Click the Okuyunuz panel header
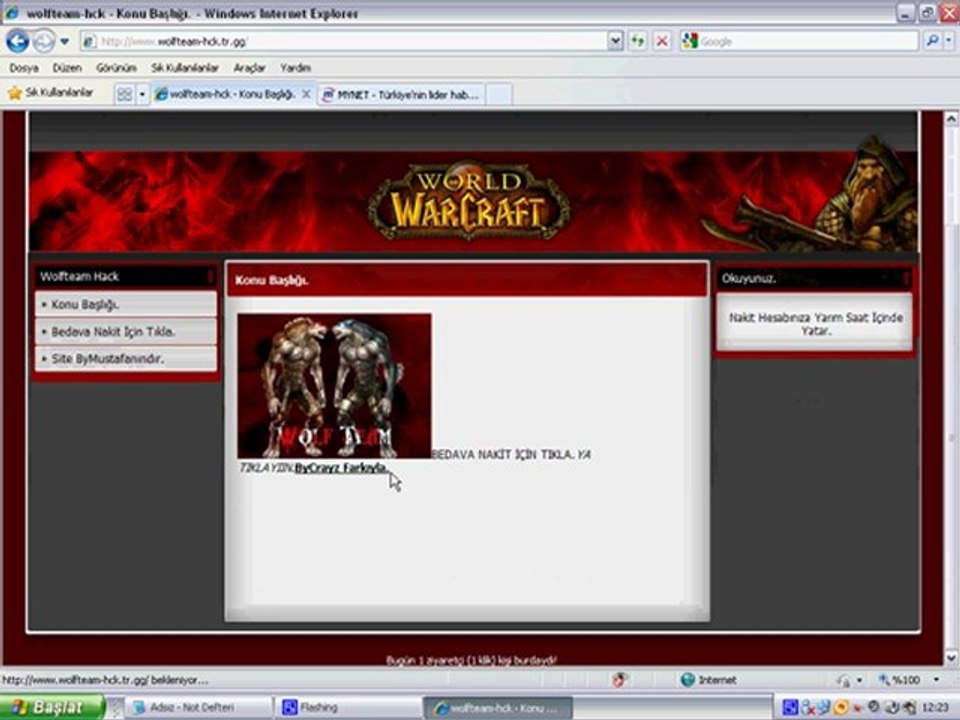The width and height of the screenshot is (960, 720). (815, 279)
